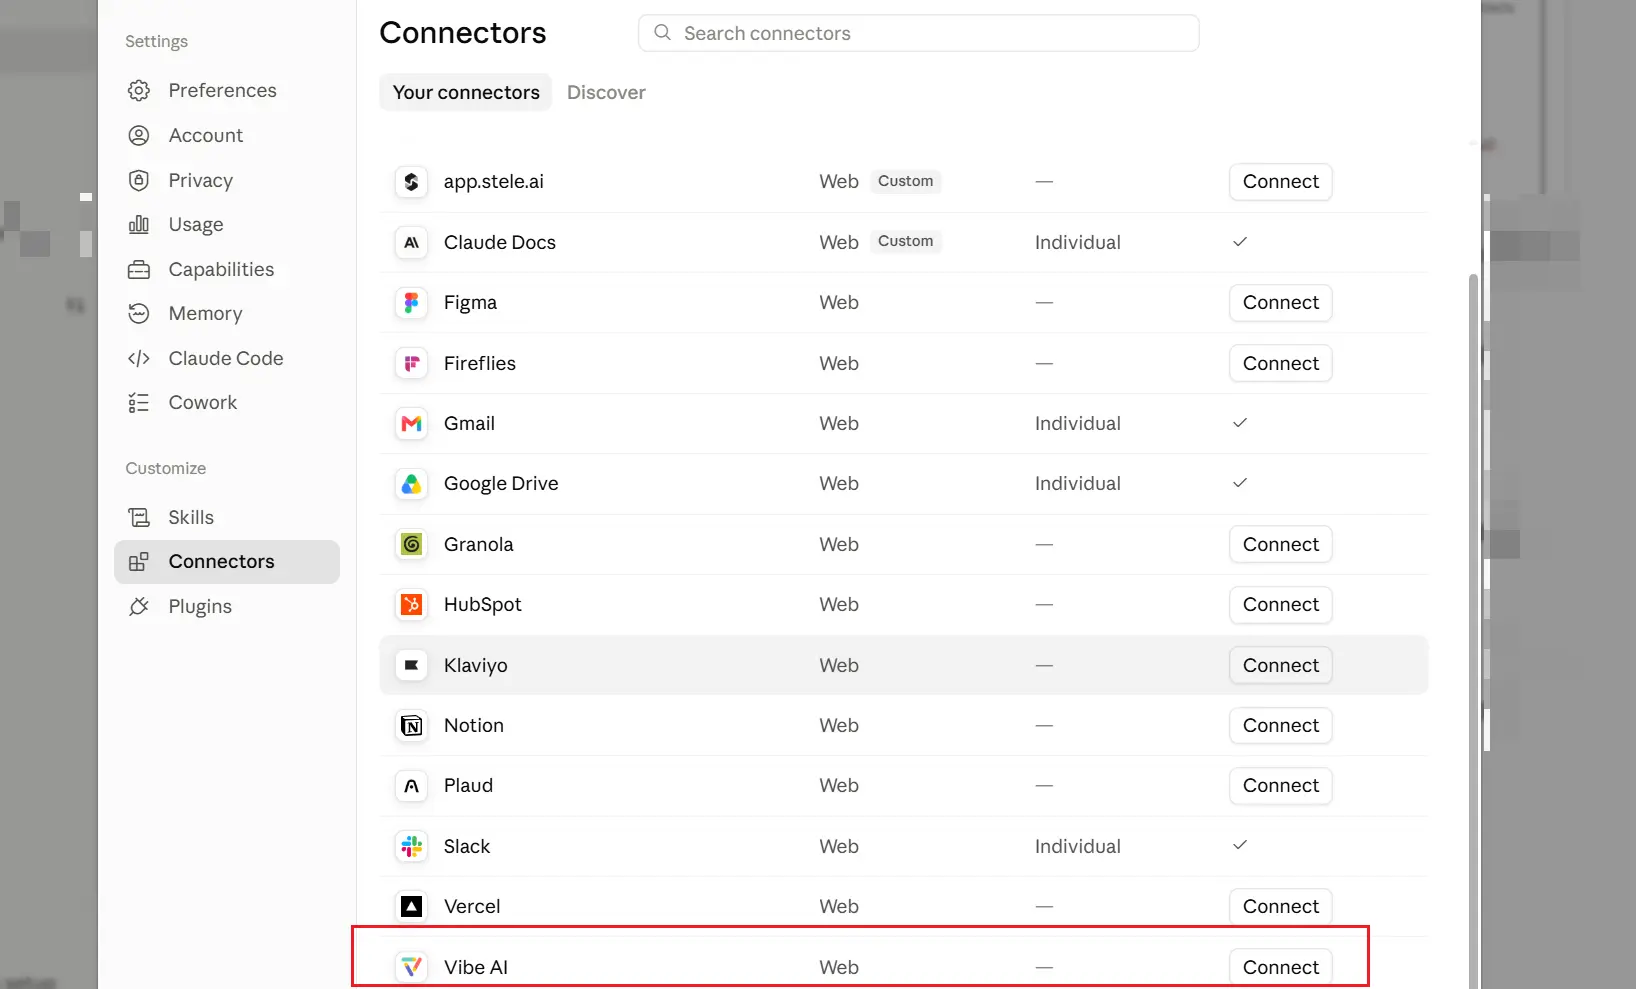Click the Cowork list icon
The width and height of the screenshot is (1636, 989).
point(139,402)
